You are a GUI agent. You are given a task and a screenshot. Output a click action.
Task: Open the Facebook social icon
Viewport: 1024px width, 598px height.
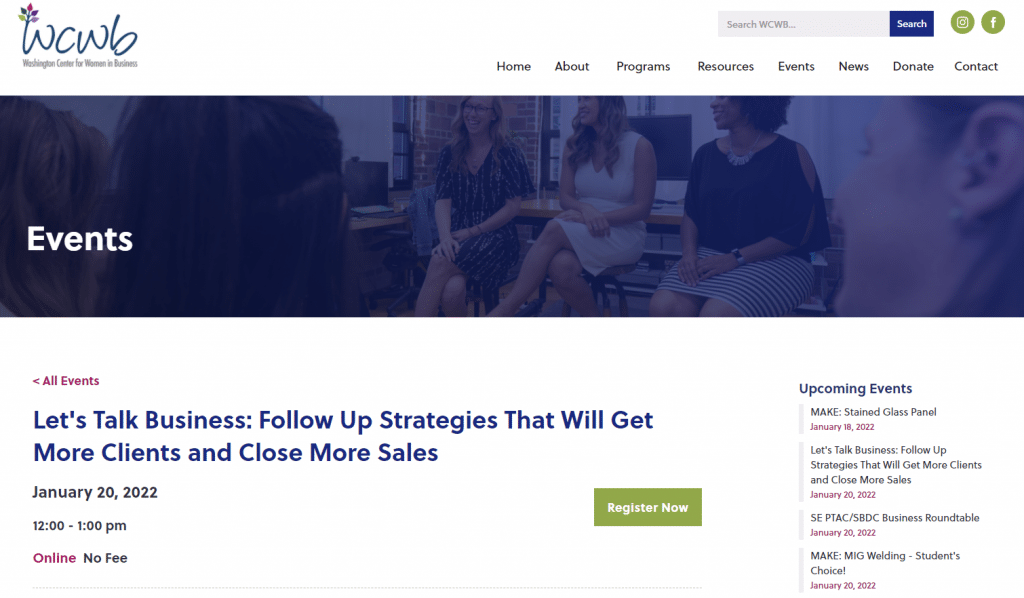[x=993, y=23]
